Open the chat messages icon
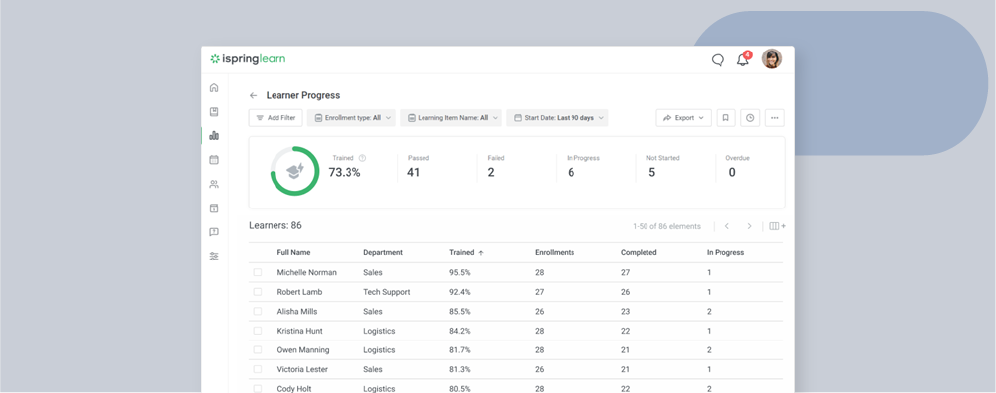This screenshot has width=996, height=393. 718,60
